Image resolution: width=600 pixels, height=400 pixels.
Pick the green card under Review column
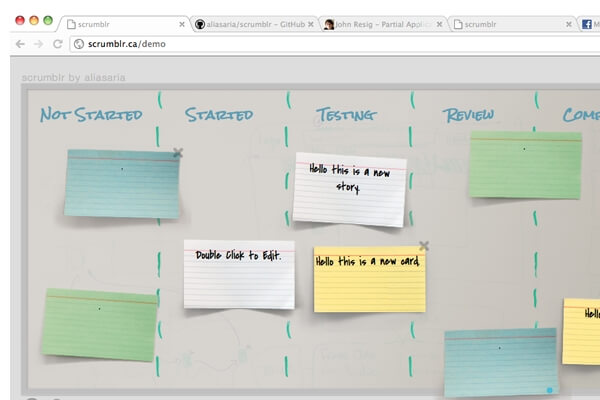point(525,165)
